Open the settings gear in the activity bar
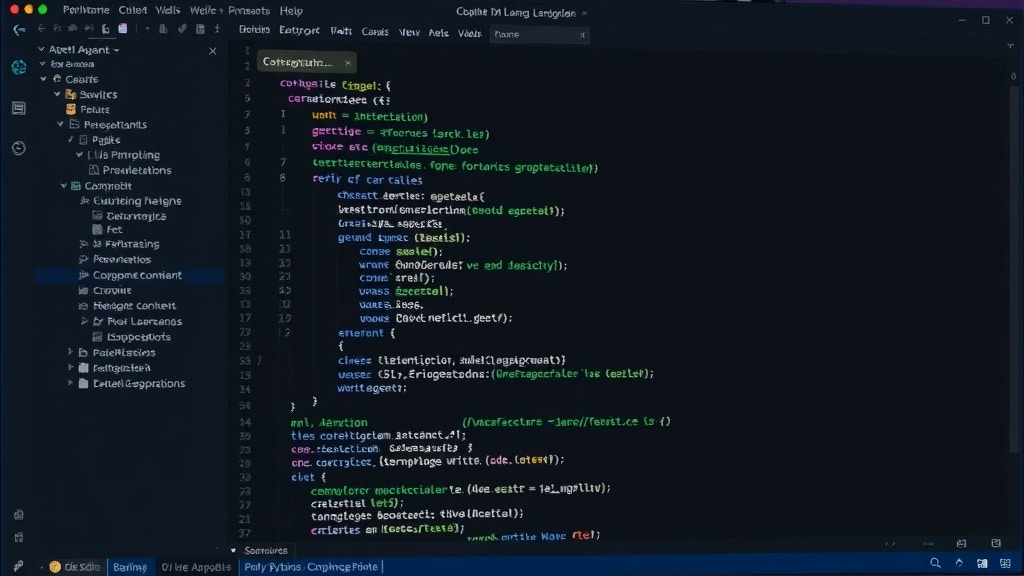1024x576 pixels. pos(18,537)
